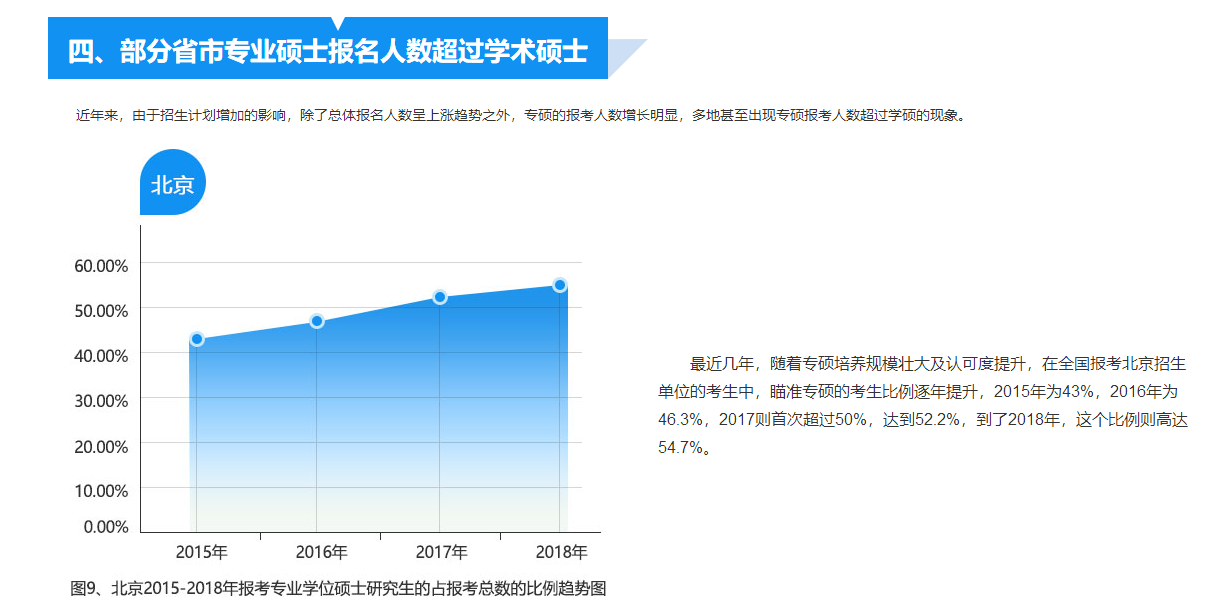Select the 2018 data point marker
Viewport: 1230px width, 610px height.
pos(560,285)
